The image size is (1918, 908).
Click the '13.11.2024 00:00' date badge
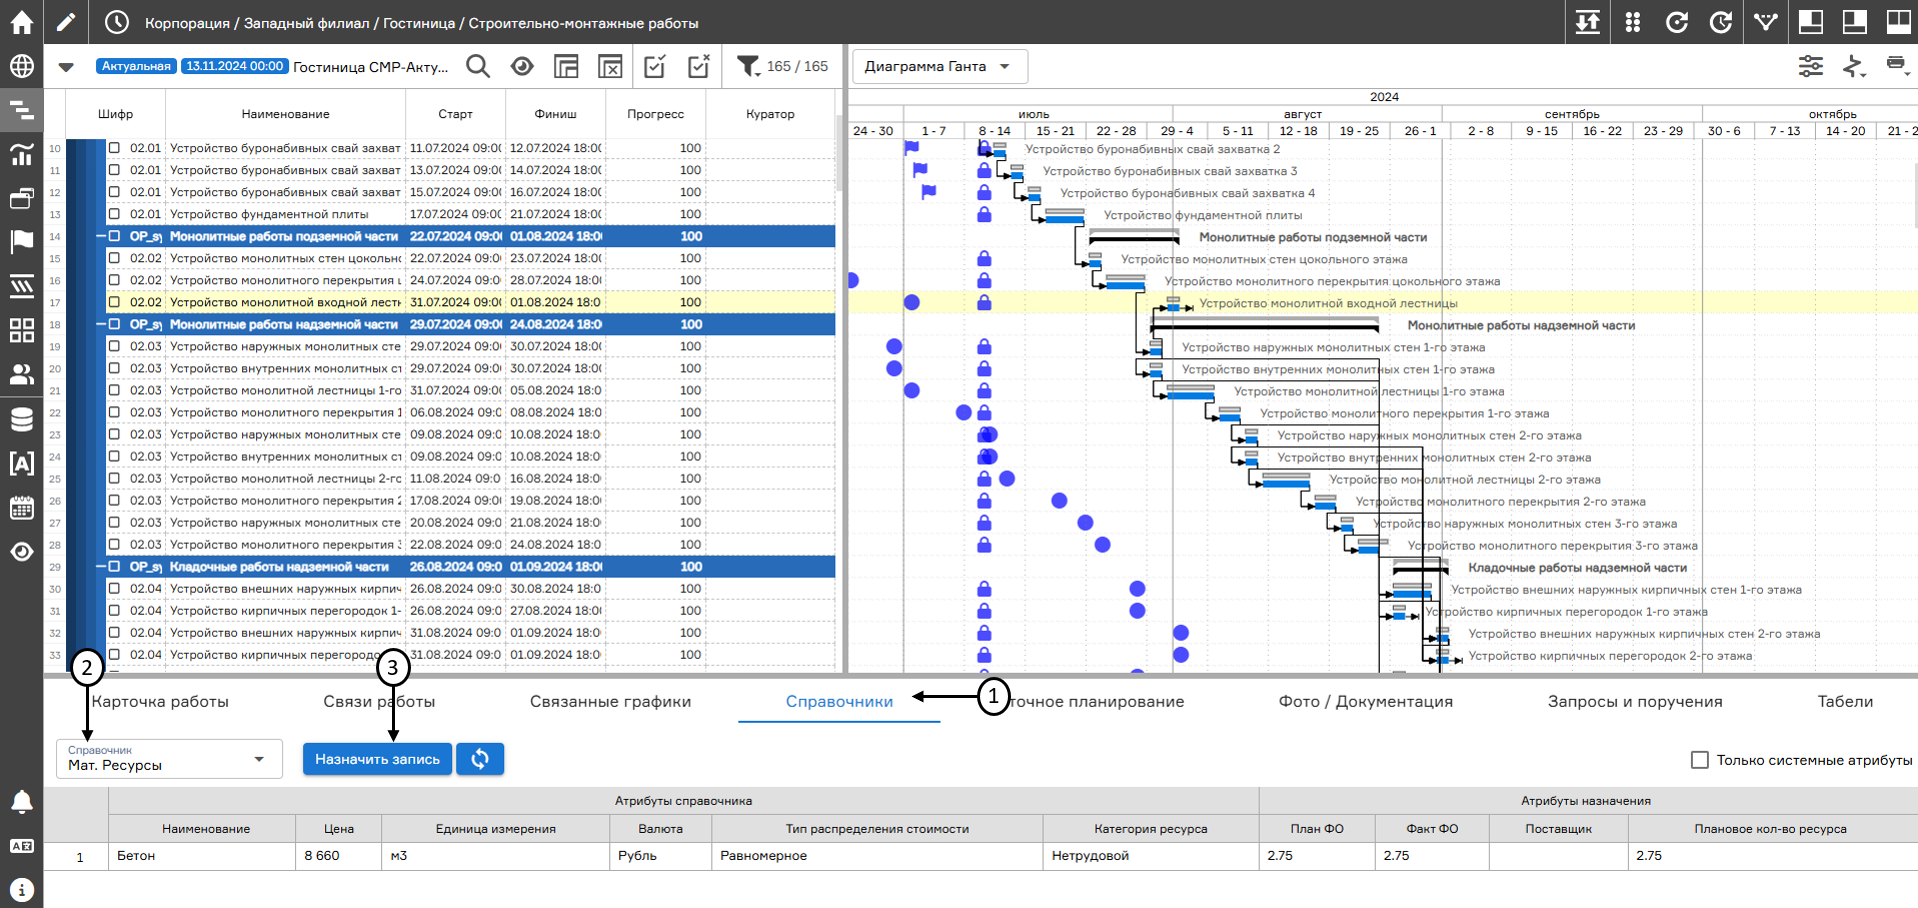[x=235, y=66]
